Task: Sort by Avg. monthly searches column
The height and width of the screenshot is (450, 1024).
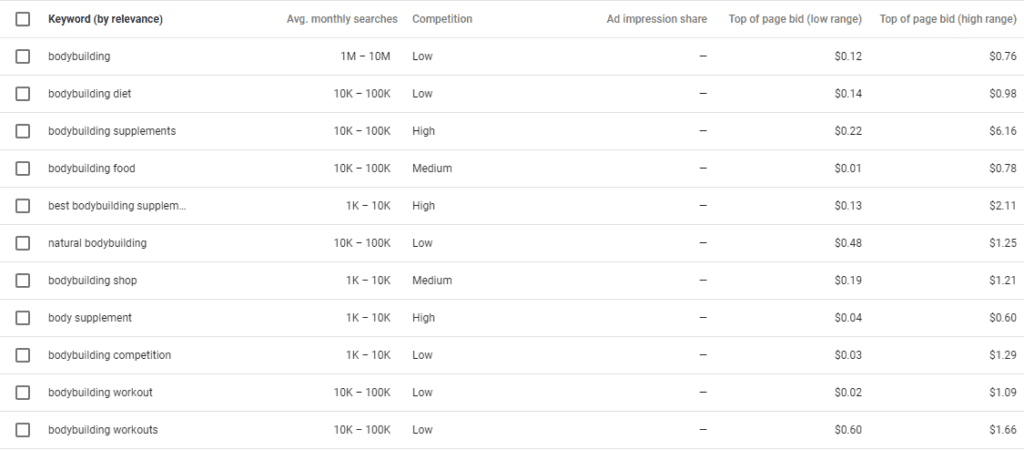Action: pyautogui.click(x=342, y=19)
